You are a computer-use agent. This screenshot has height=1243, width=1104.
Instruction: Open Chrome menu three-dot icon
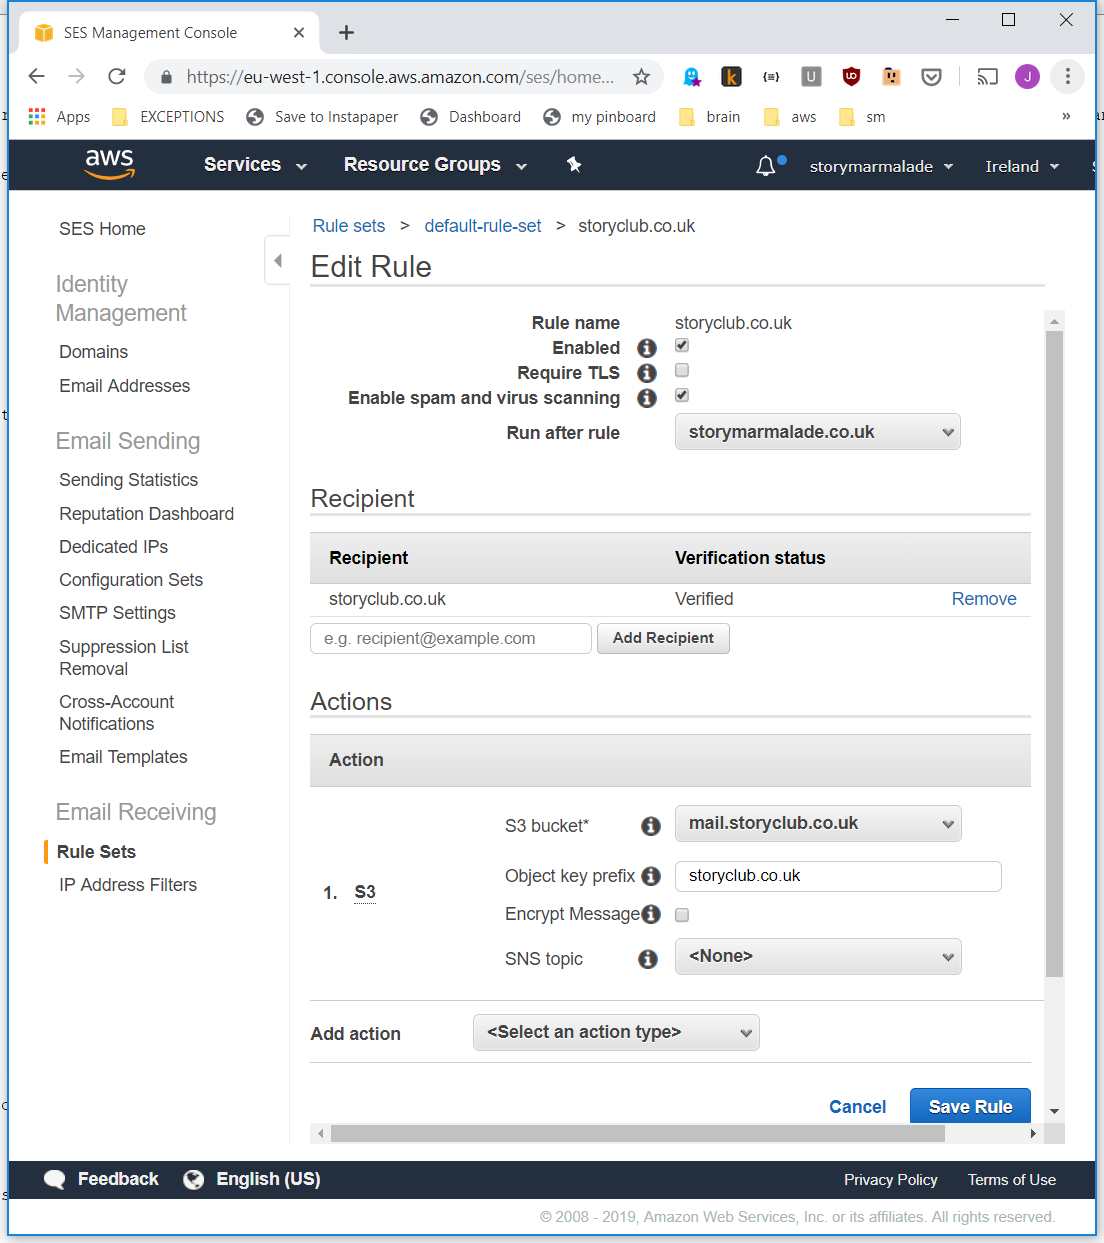1068,76
